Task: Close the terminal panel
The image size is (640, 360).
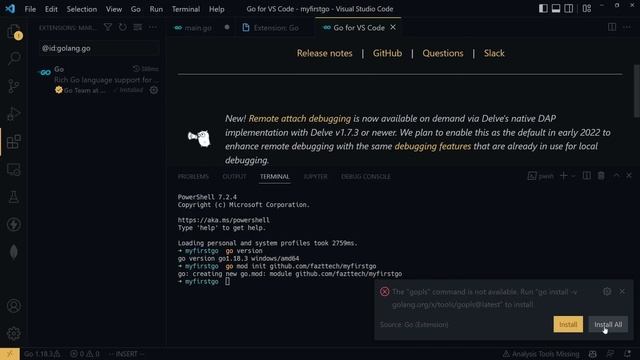Action: [x=629, y=176]
